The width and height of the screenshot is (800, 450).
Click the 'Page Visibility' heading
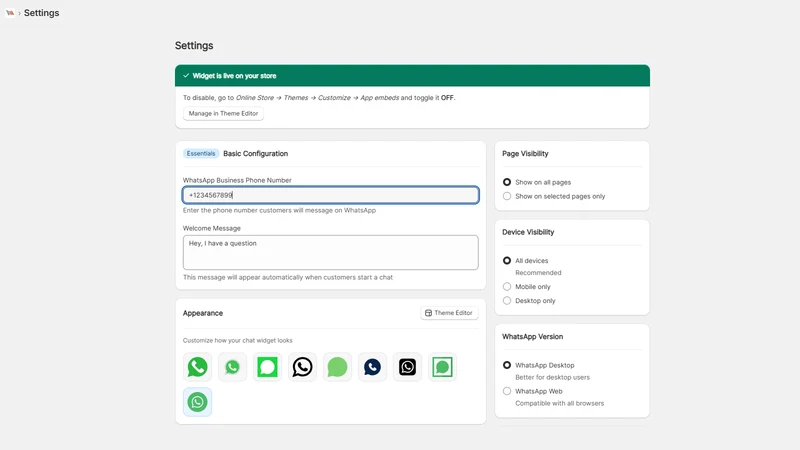point(525,154)
